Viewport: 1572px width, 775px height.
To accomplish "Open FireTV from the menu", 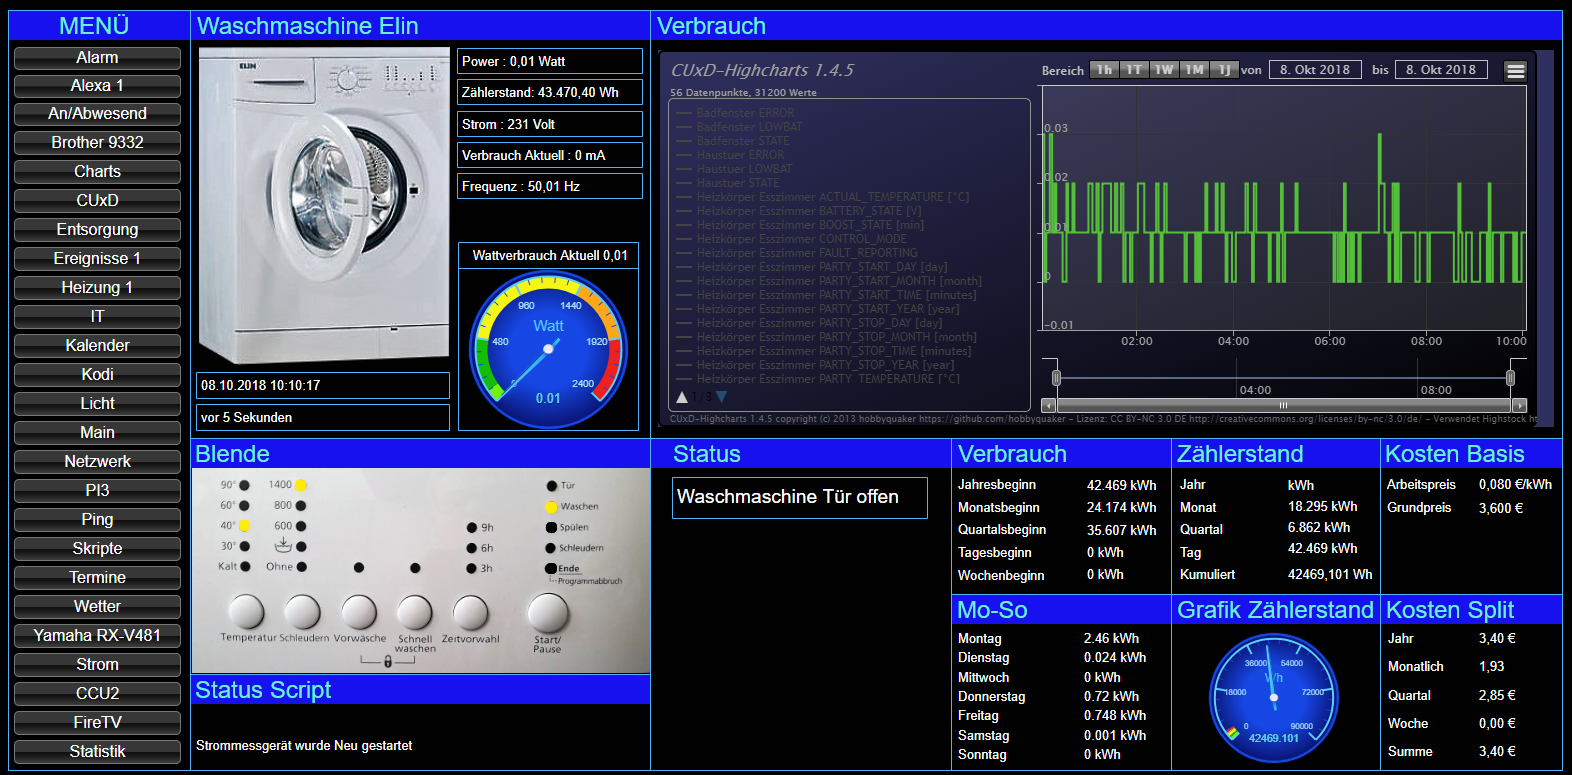I will click(x=97, y=723).
